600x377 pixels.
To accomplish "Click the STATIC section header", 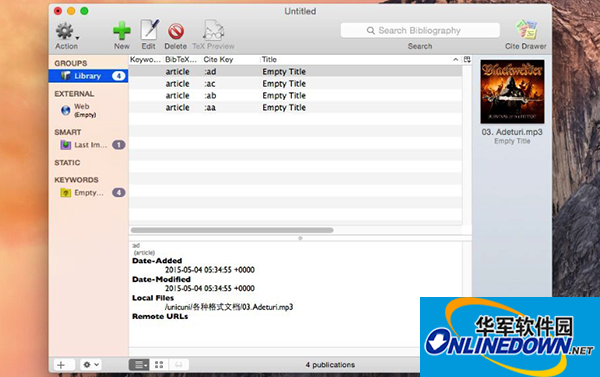I will [x=67, y=163].
